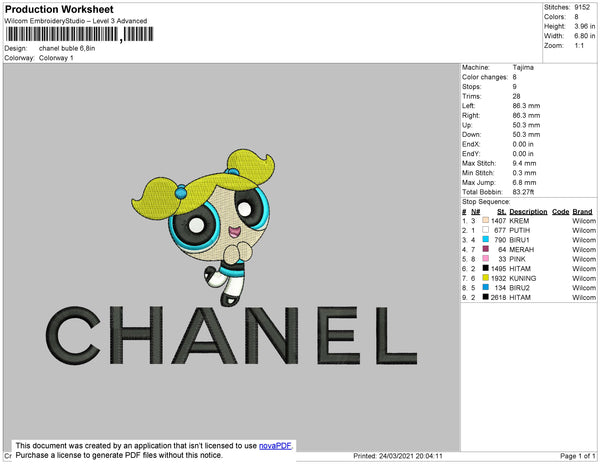Click the 'Up:' label
The height and width of the screenshot is (464, 600).
467,125
